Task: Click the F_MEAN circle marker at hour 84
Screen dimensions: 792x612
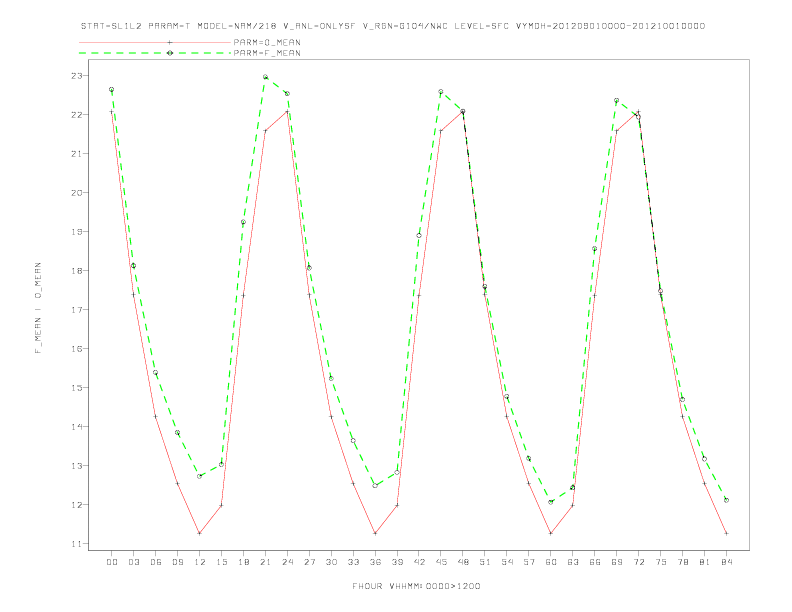Action: click(726, 500)
